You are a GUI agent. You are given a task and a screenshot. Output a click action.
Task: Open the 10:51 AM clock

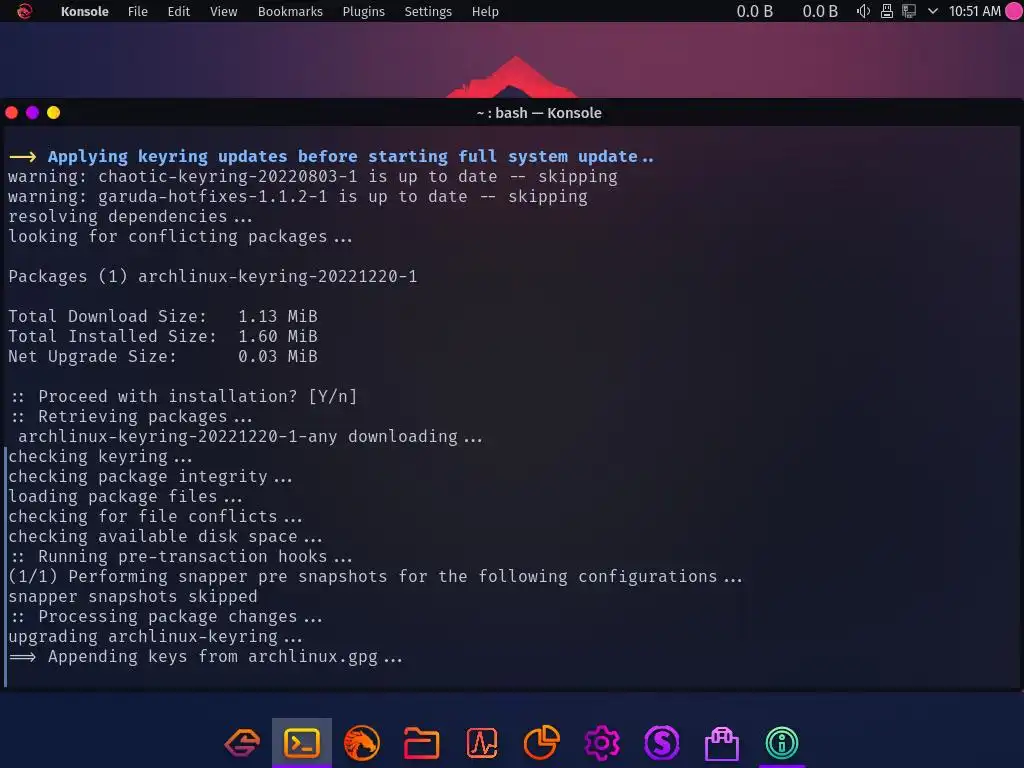click(x=974, y=11)
